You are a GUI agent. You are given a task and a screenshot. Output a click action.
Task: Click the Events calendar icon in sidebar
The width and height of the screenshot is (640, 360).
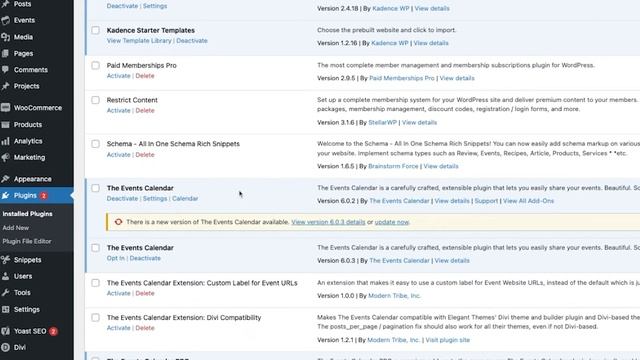coord(5,20)
